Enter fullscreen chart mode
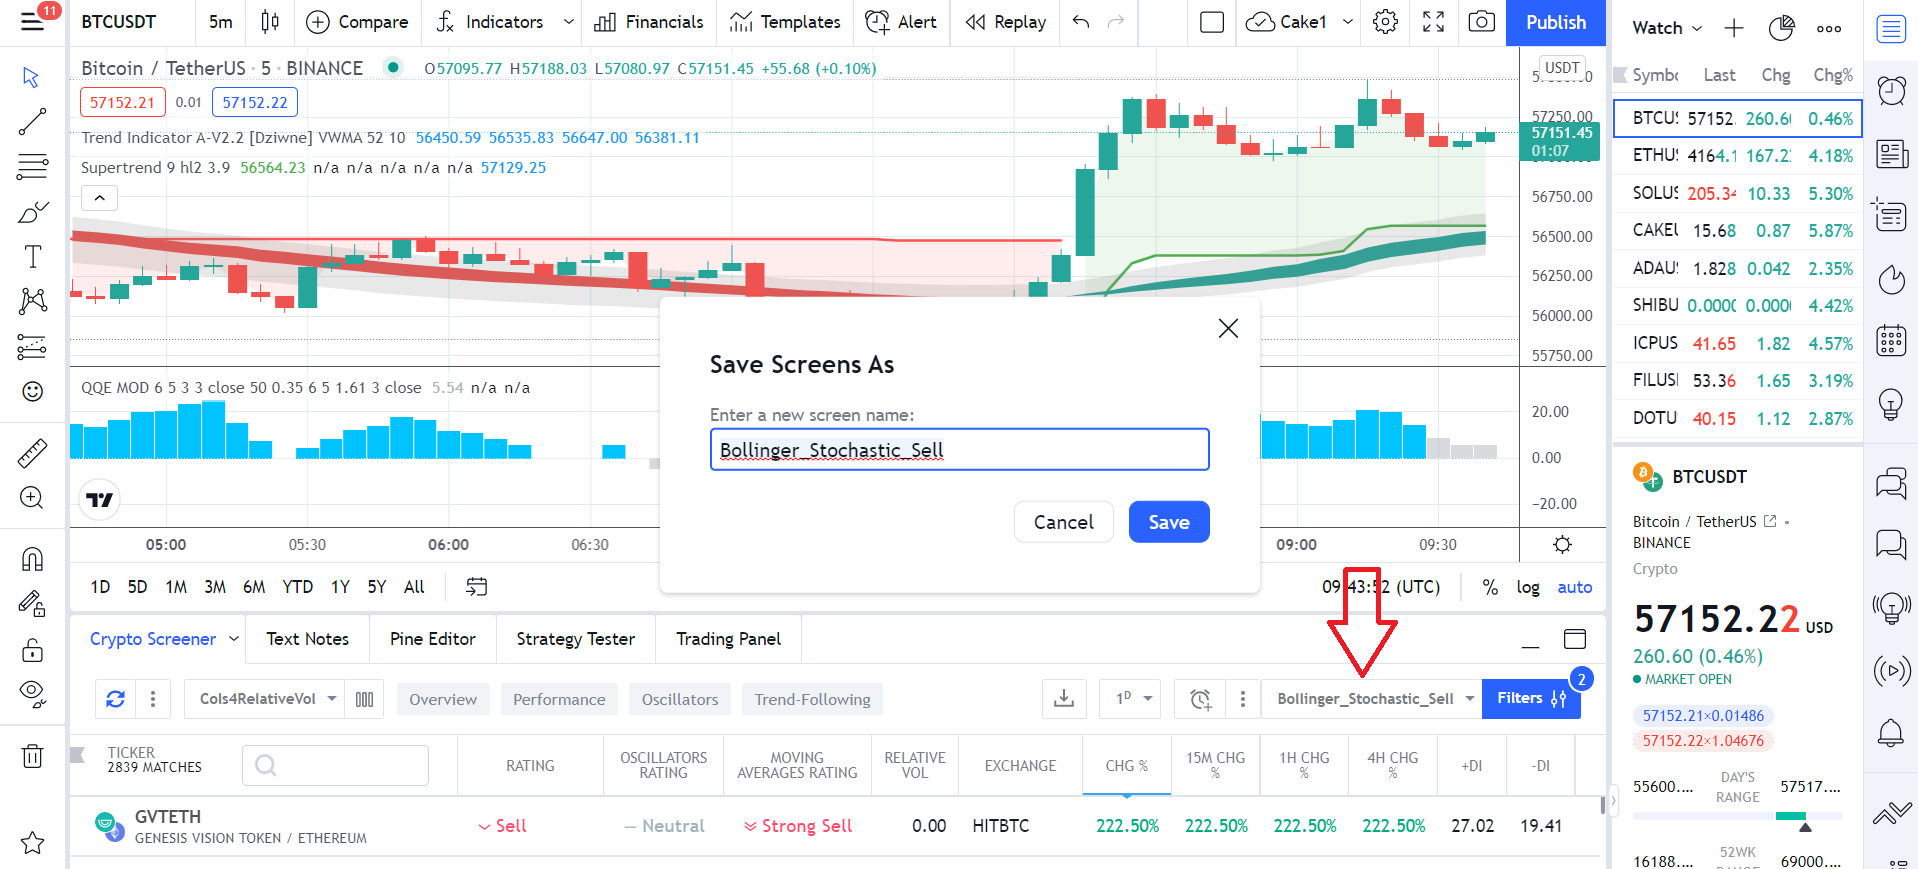1918x869 pixels. point(1433,22)
